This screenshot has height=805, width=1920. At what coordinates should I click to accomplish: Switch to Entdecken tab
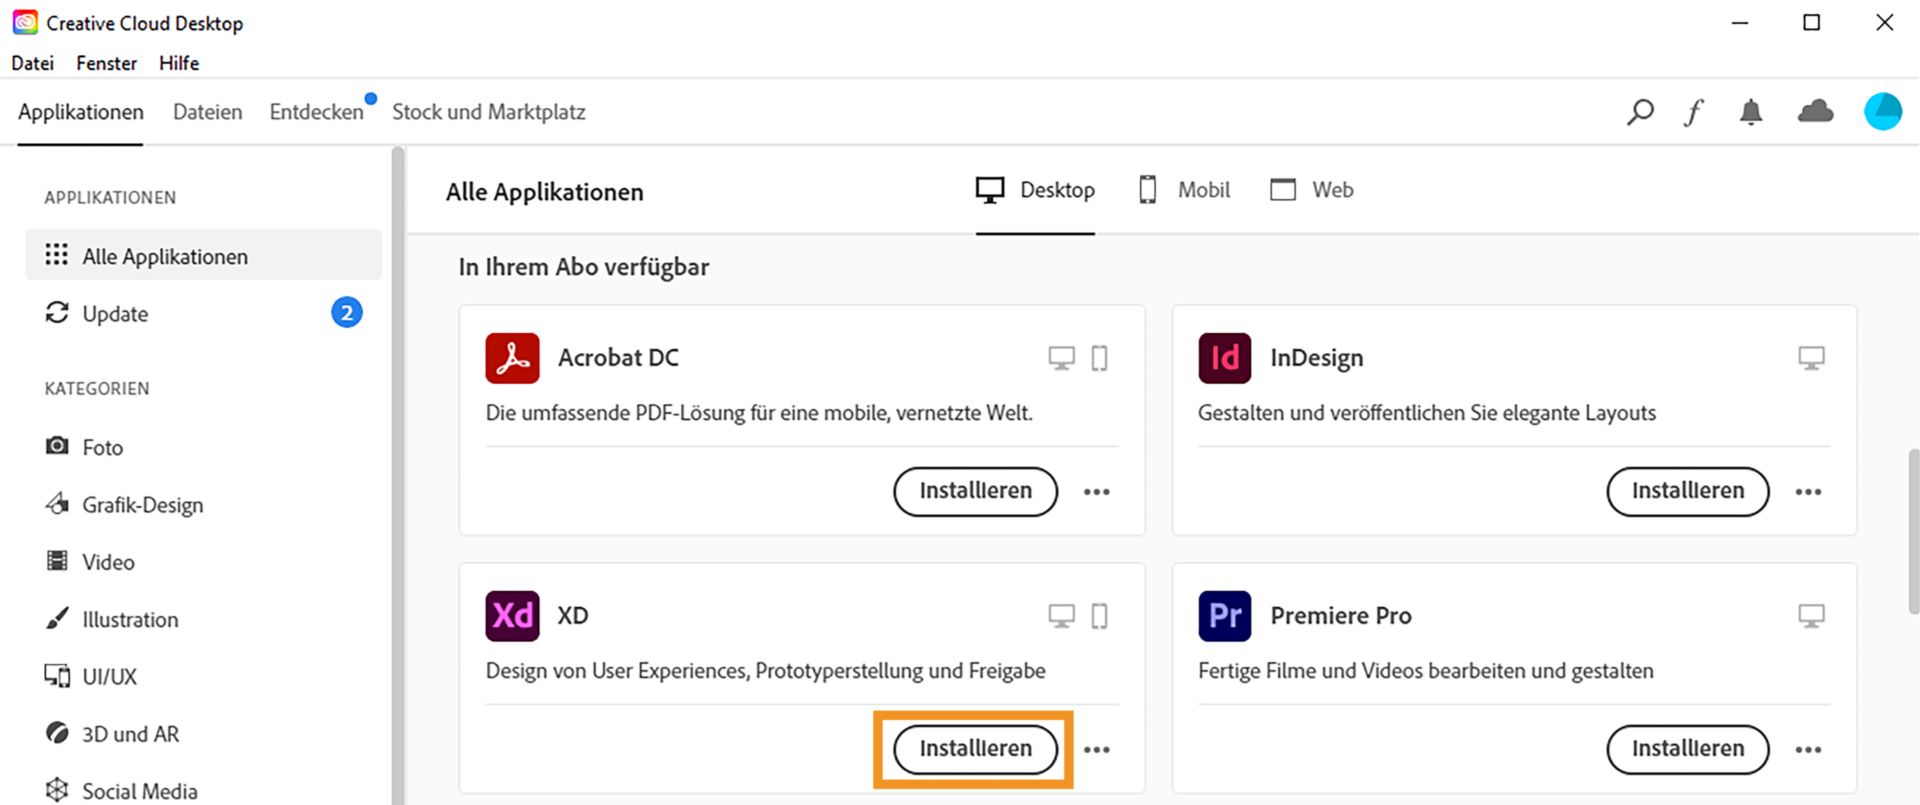(x=316, y=112)
